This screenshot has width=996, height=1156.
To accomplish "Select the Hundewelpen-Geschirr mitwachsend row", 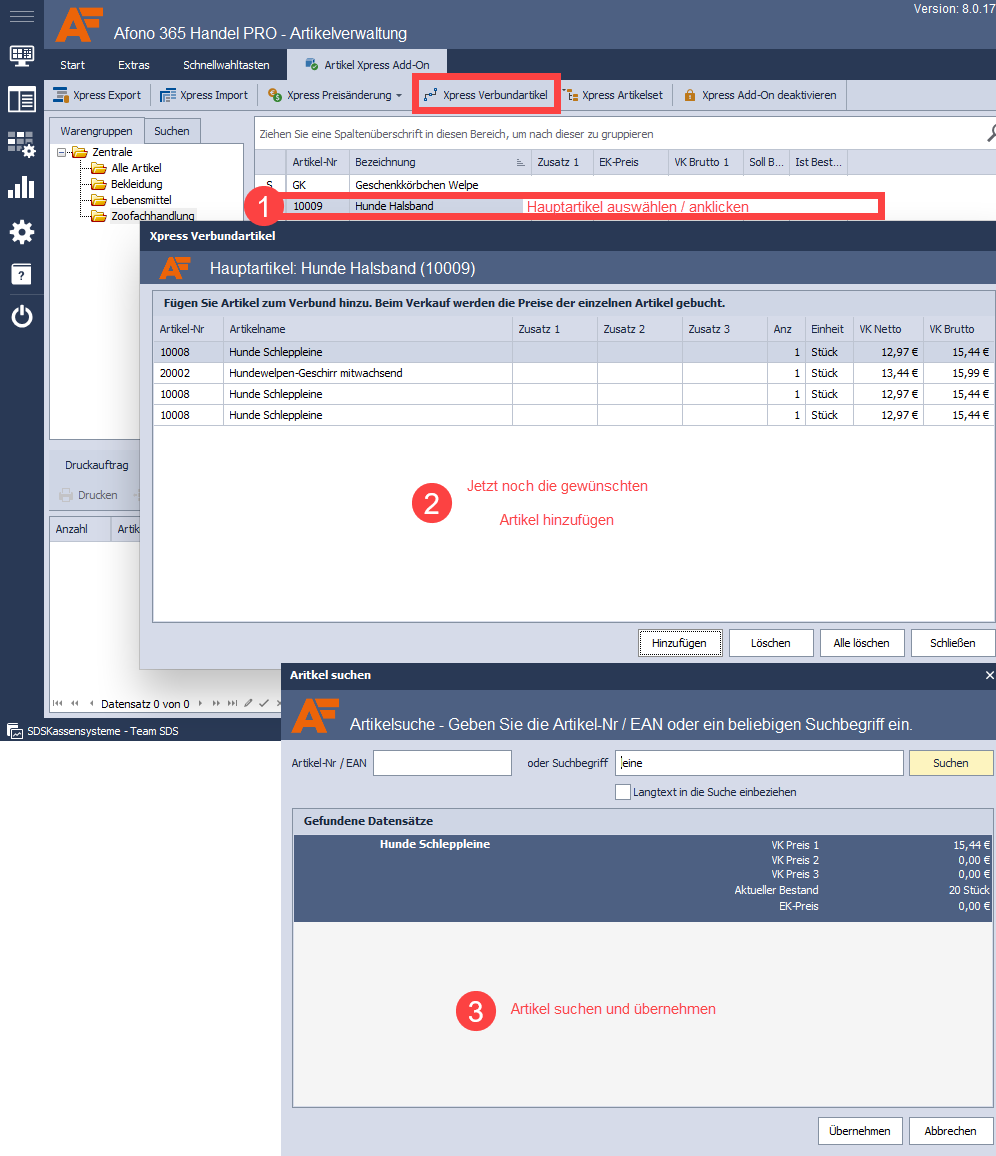I will pos(574,373).
